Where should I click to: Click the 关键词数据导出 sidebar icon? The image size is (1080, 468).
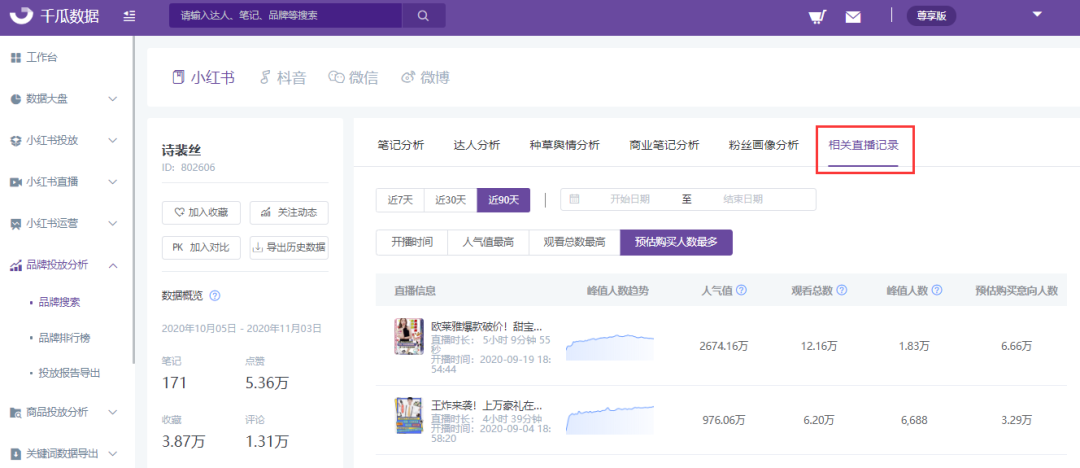[16, 454]
